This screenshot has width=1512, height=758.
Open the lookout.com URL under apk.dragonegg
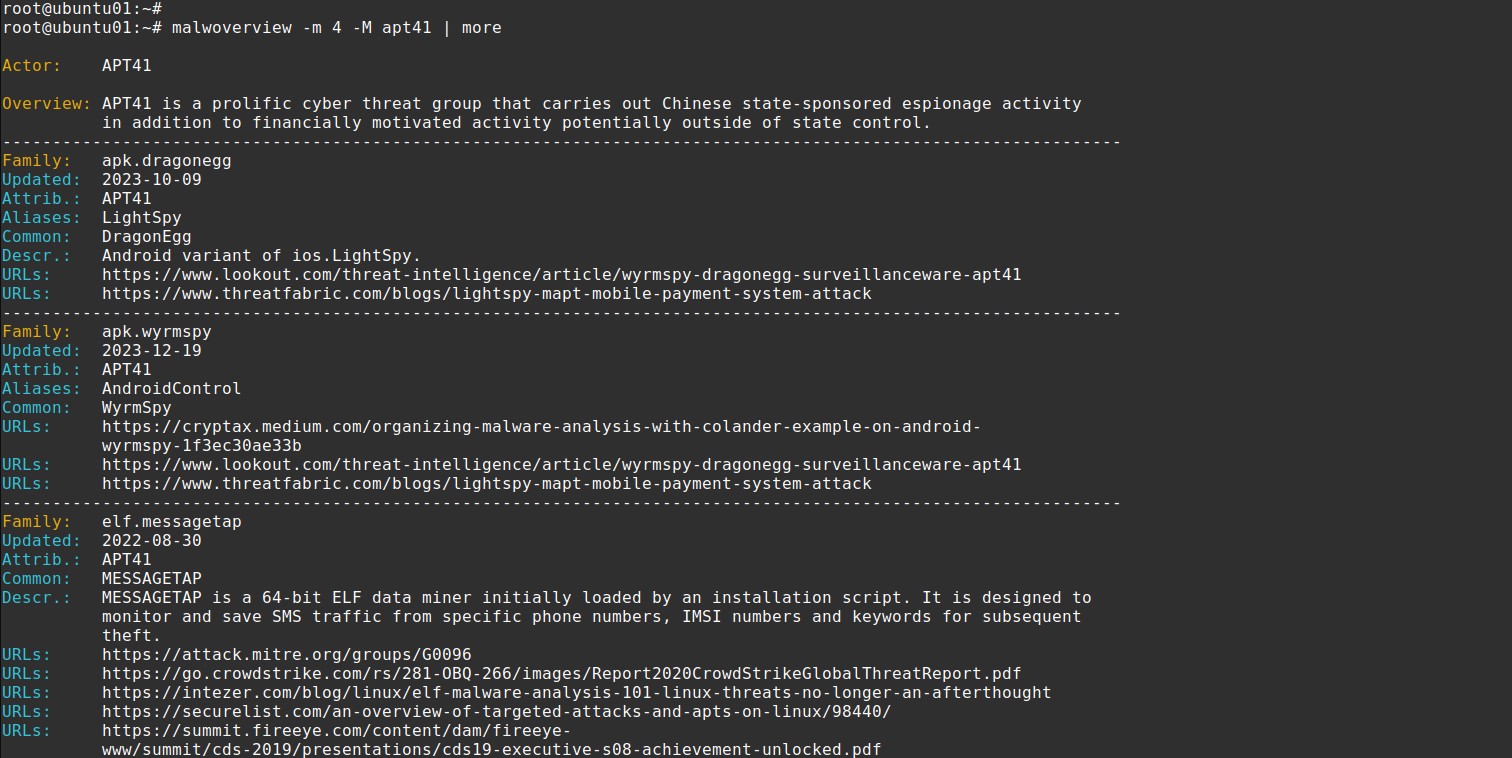(561, 275)
